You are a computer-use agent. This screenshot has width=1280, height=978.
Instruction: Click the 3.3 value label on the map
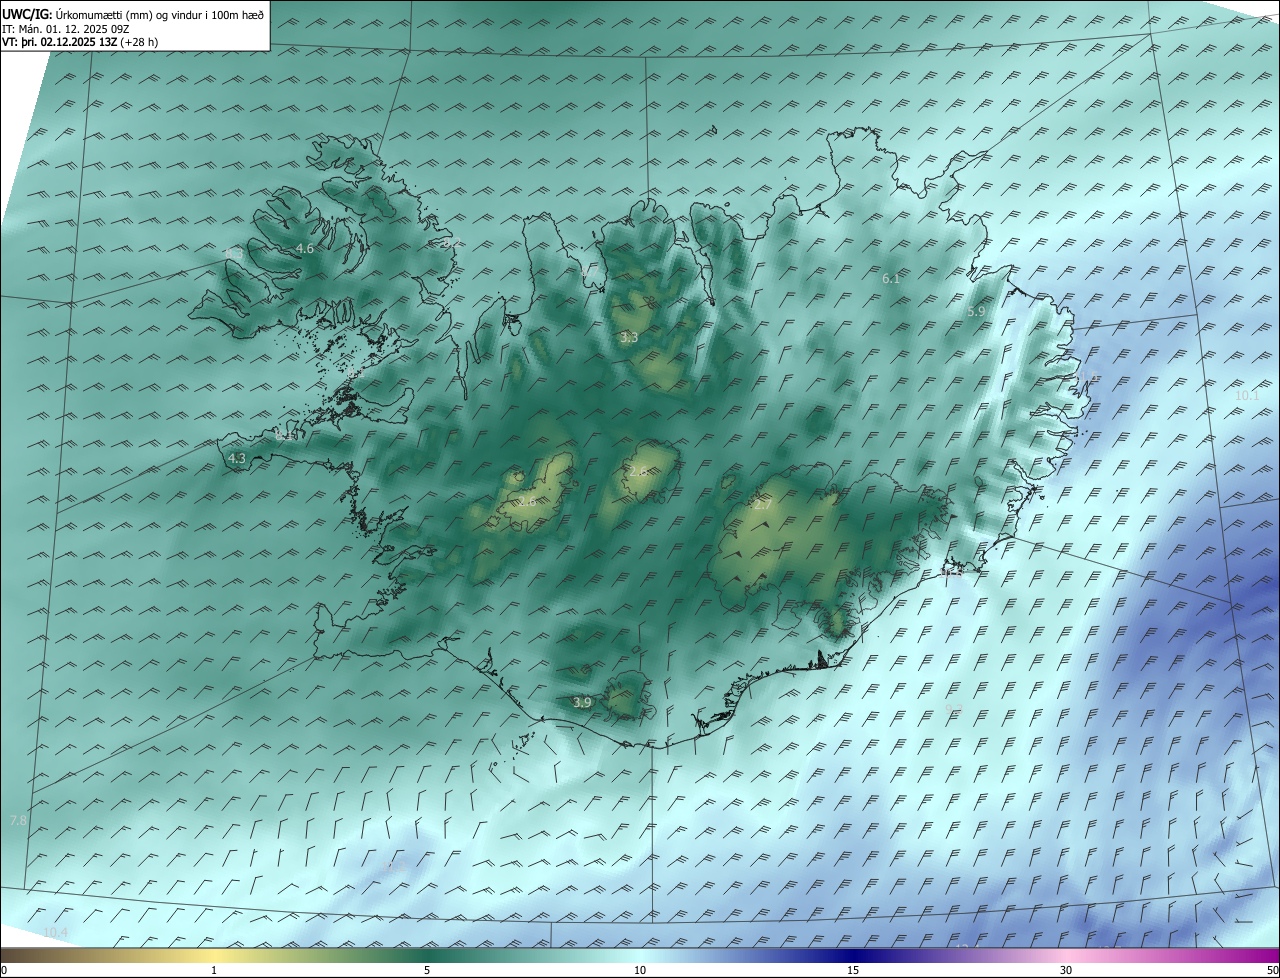click(x=629, y=338)
